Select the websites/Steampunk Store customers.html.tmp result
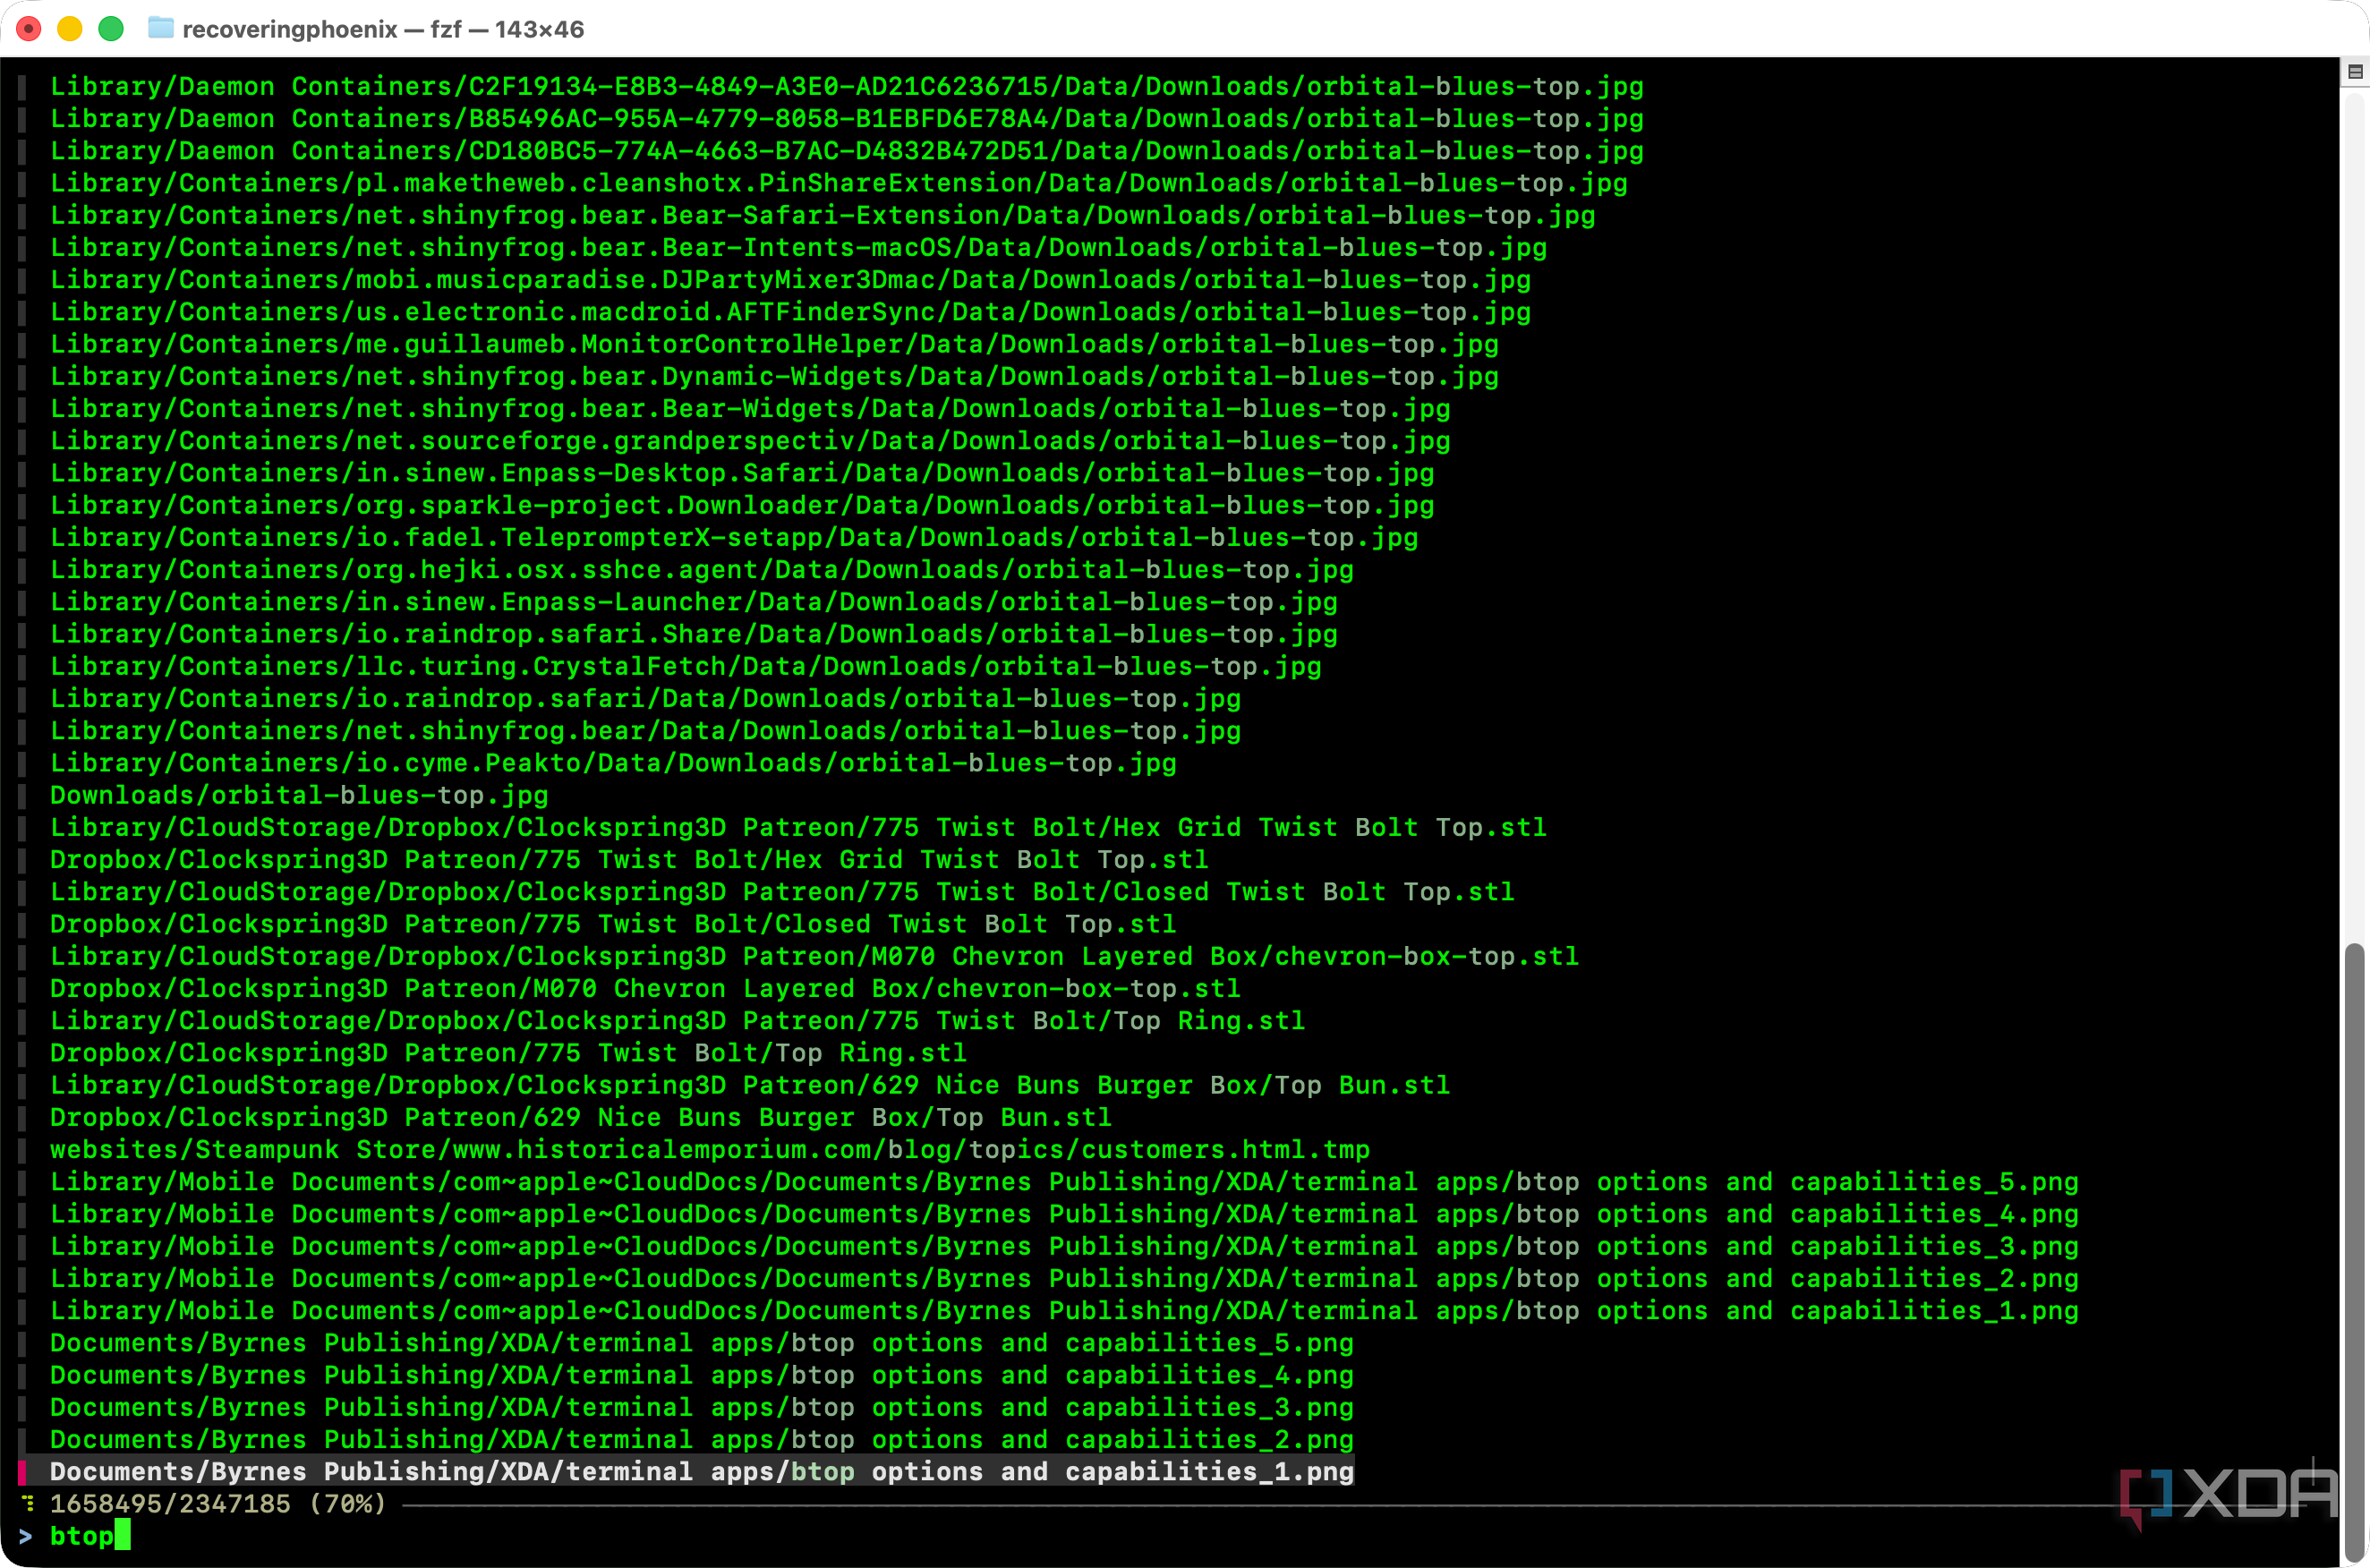 tap(709, 1149)
